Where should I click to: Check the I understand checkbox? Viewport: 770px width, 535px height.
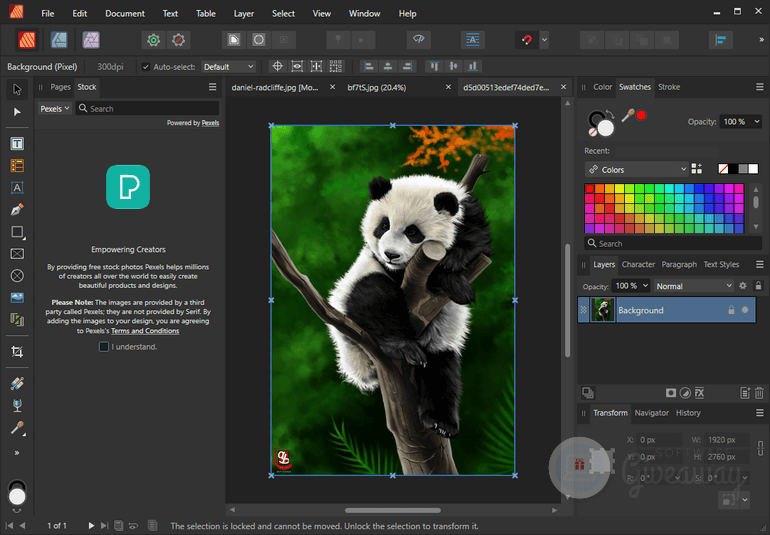[x=104, y=347]
